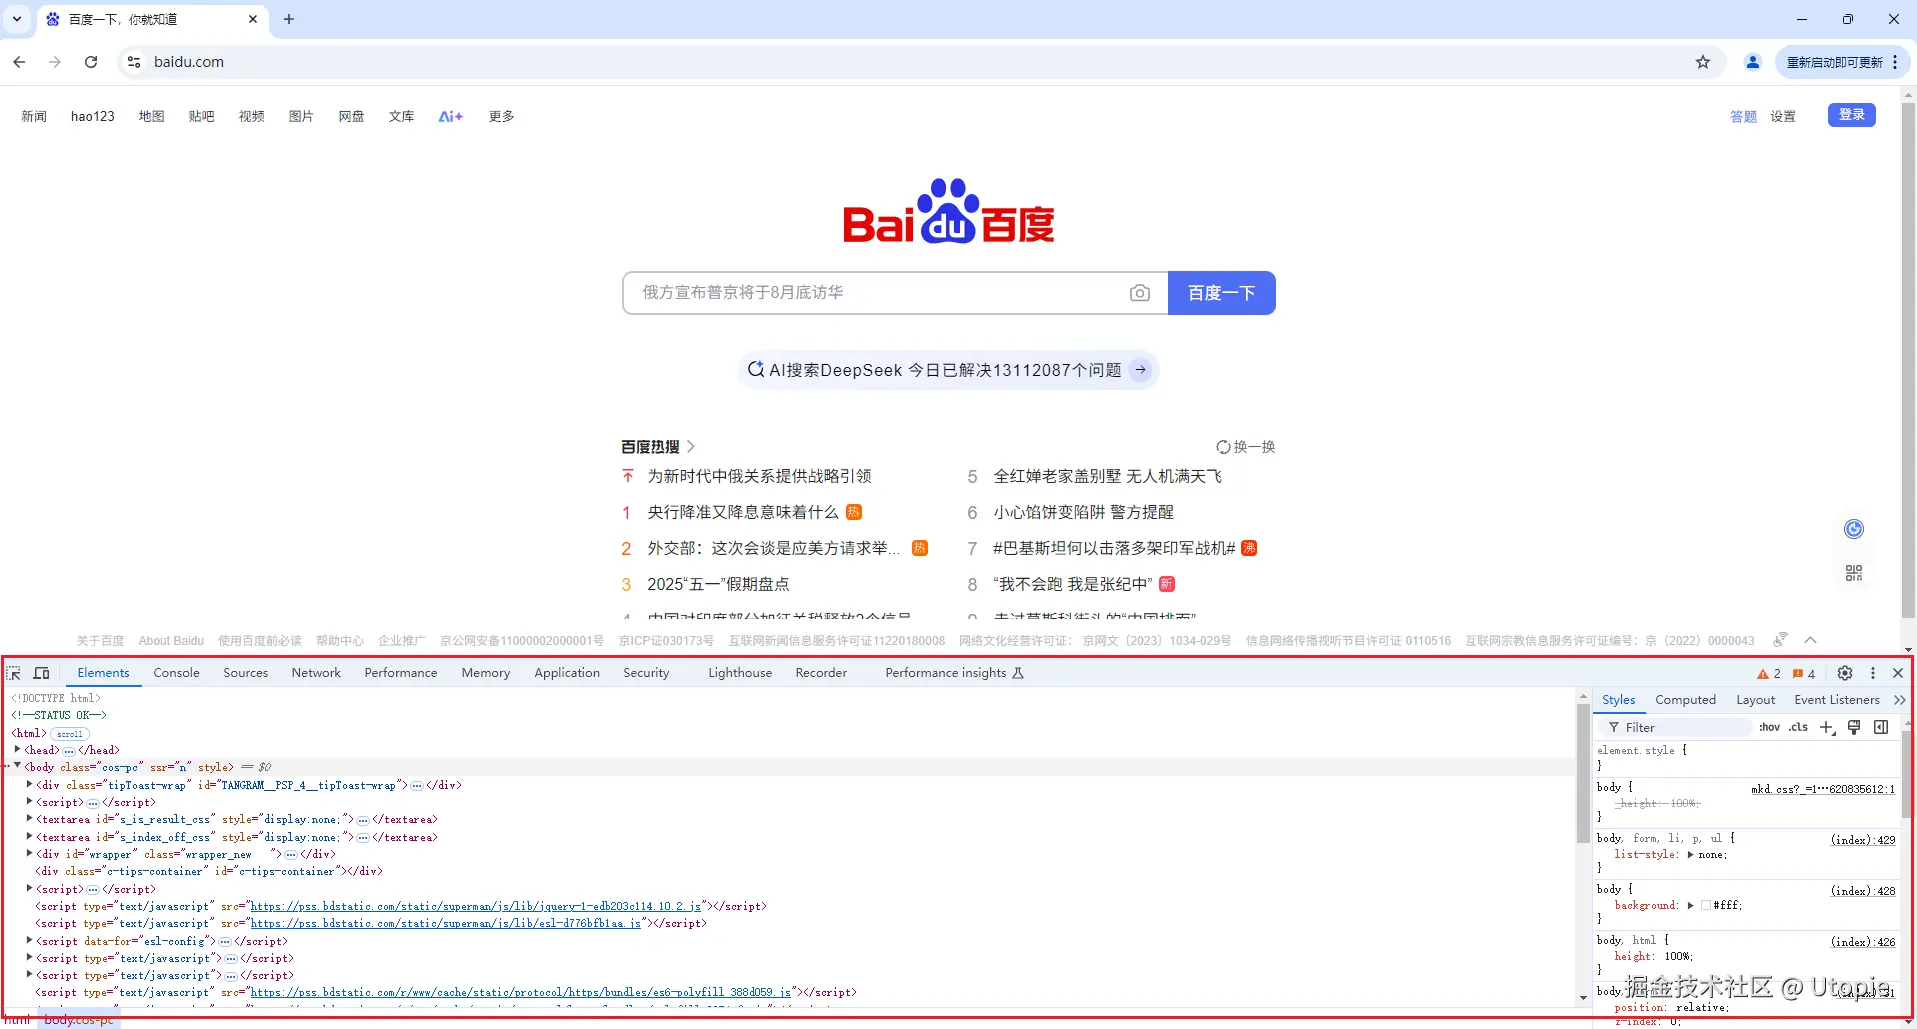
Task: Open the Lighthouse tab
Action: pos(740,673)
